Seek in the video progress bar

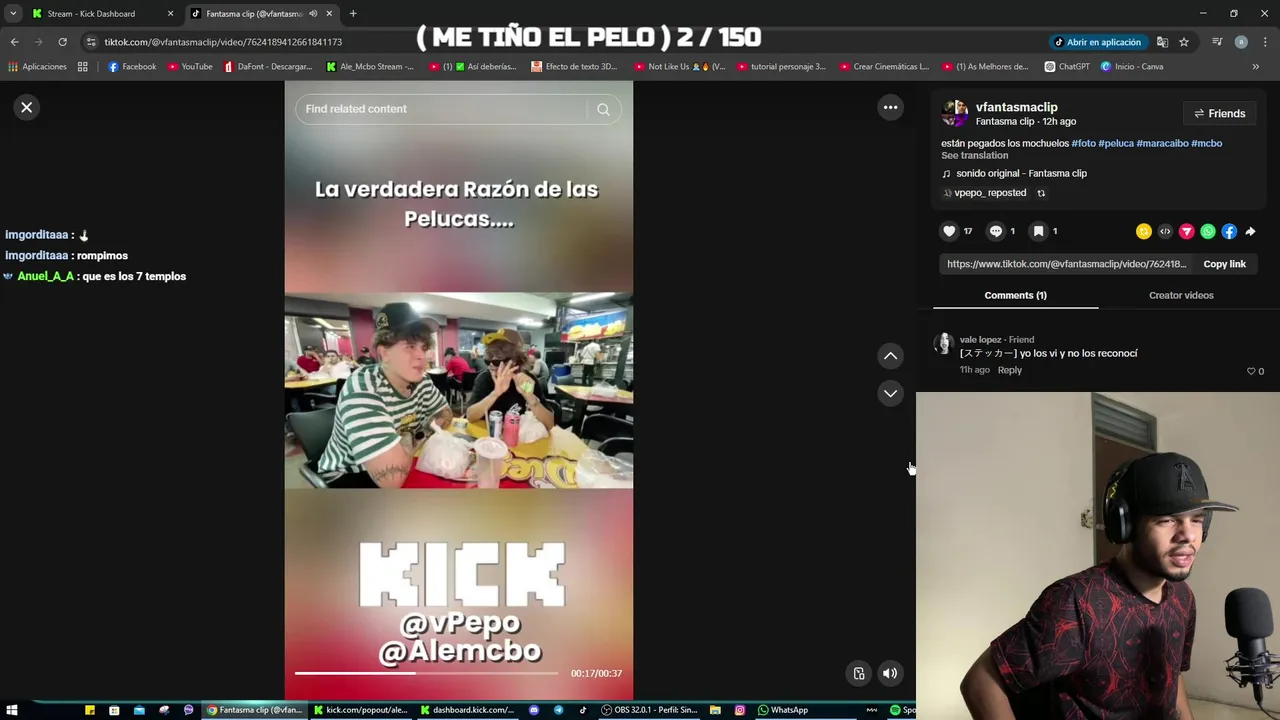click(426, 673)
